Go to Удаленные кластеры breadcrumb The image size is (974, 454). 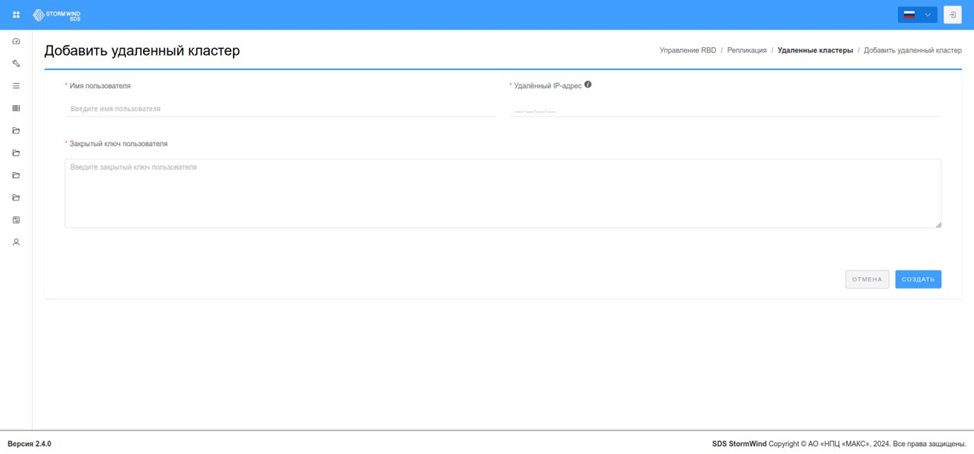click(815, 50)
